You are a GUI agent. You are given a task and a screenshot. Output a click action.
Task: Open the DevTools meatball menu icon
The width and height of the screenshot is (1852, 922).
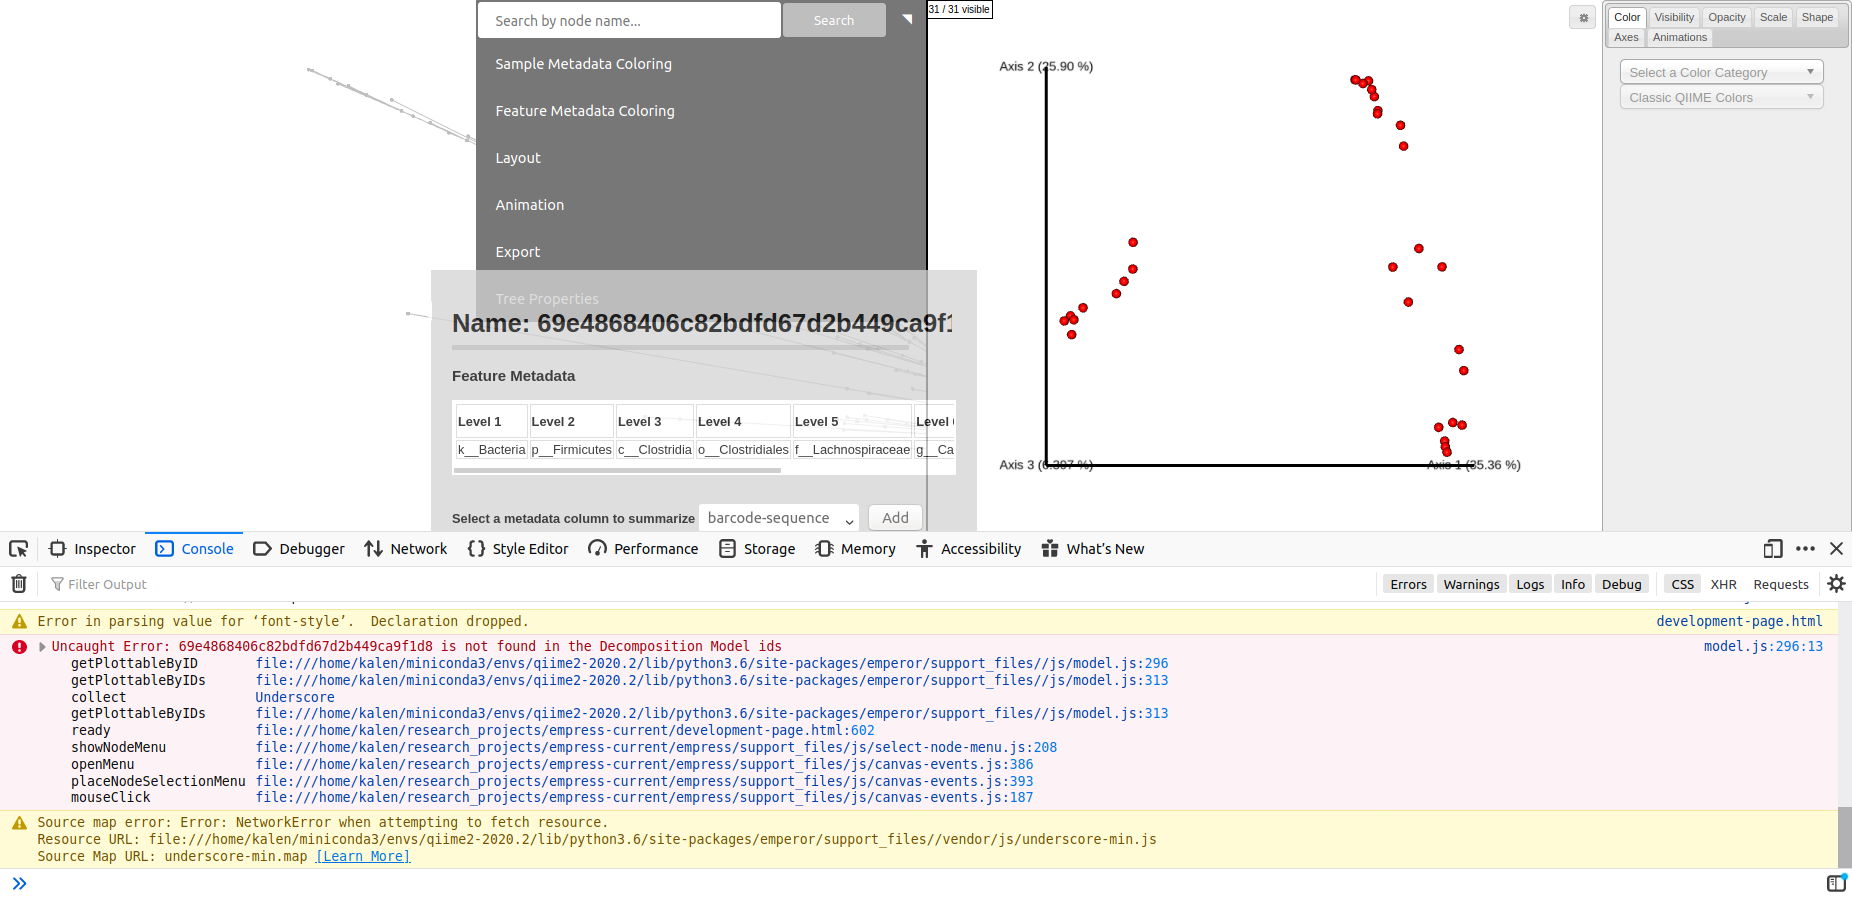point(1806,549)
